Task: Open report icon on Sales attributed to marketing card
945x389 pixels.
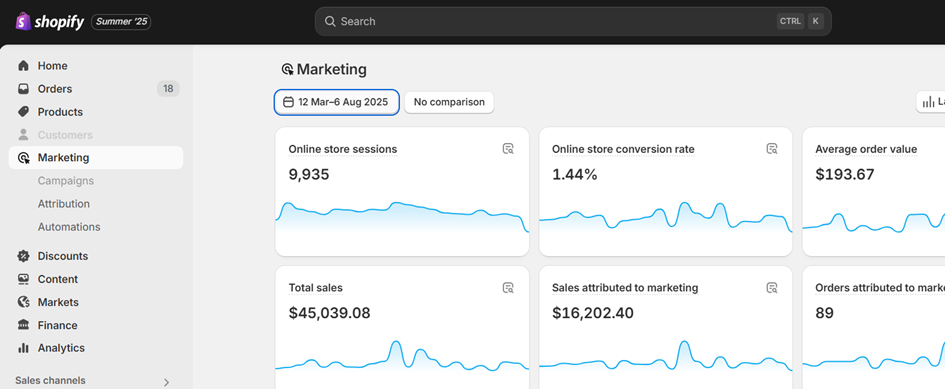Action: click(x=771, y=288)
